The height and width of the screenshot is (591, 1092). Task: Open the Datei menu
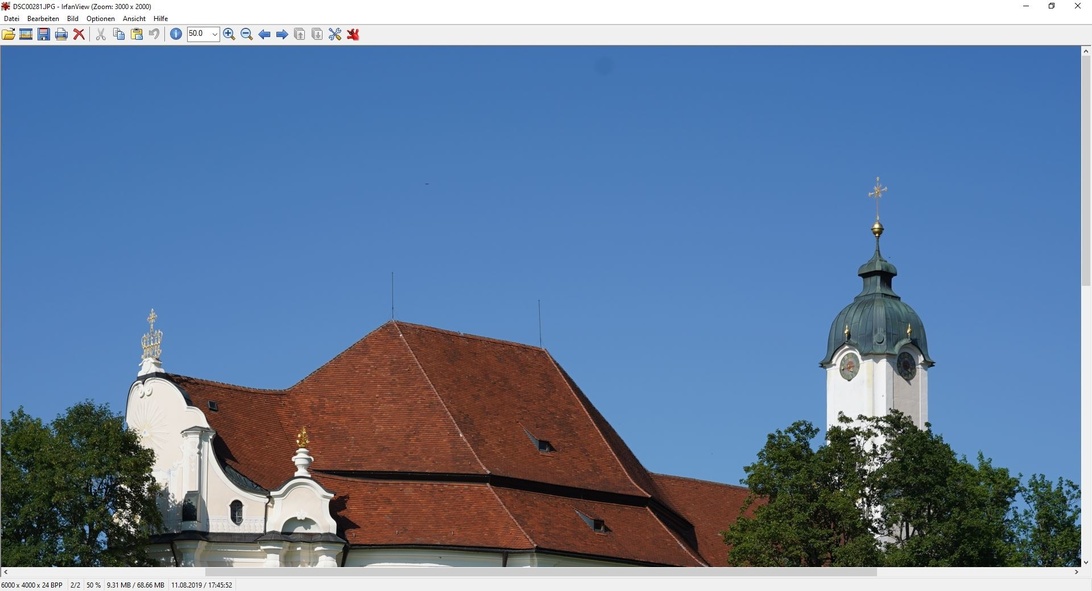click(11, 19)
